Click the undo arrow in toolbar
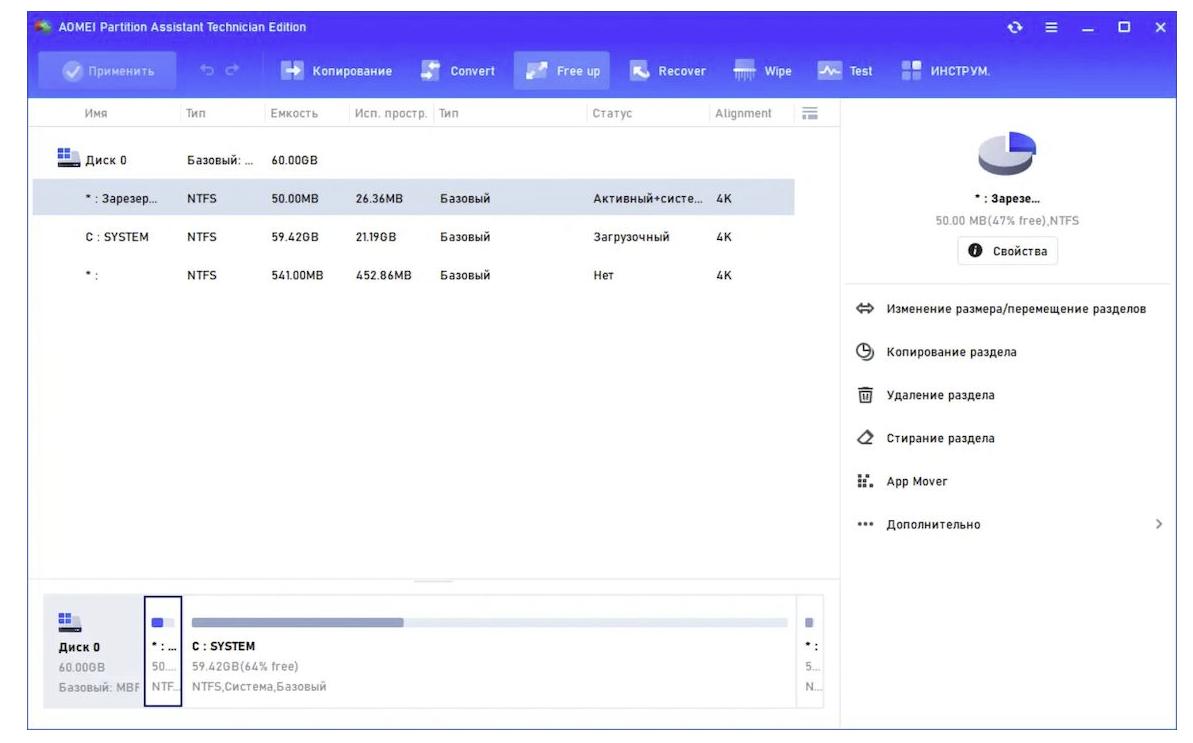This screenshot has width=1193, height=743. [x=207, y=71]
